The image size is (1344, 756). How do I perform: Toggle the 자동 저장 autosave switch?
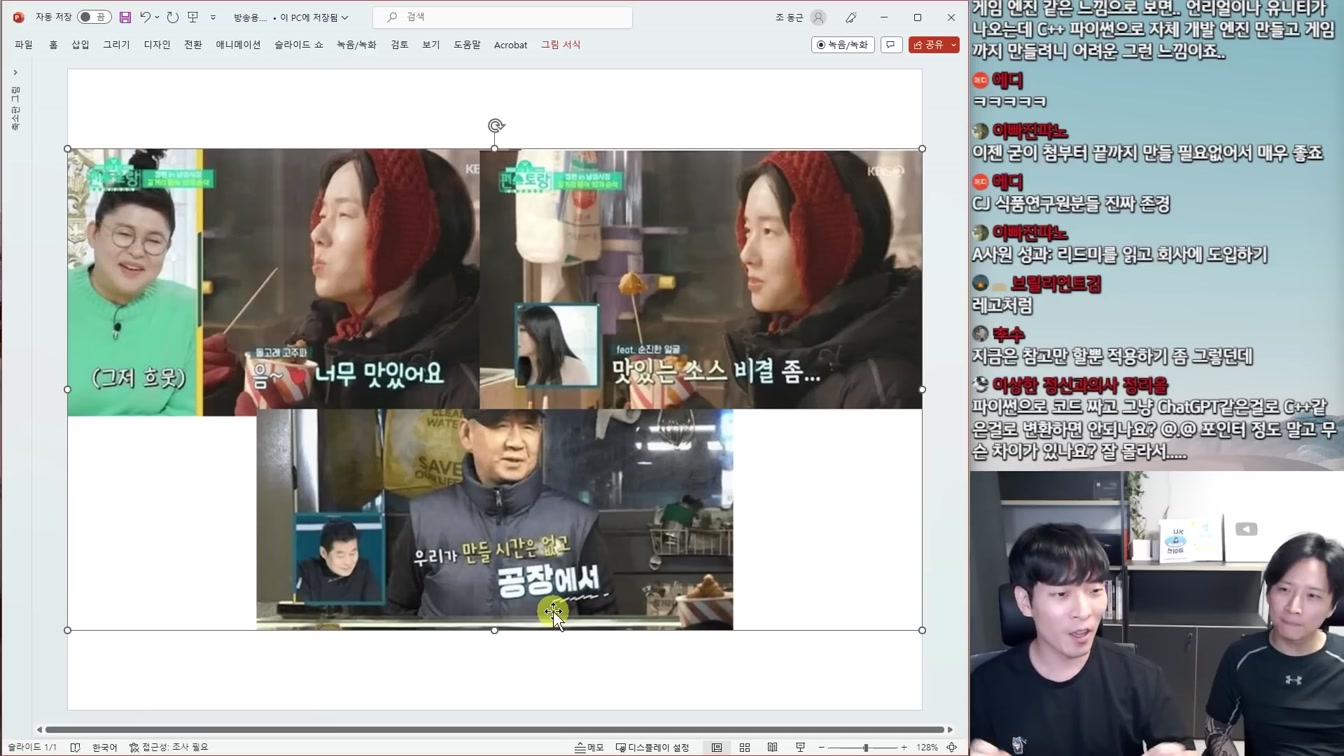[94, 17]
